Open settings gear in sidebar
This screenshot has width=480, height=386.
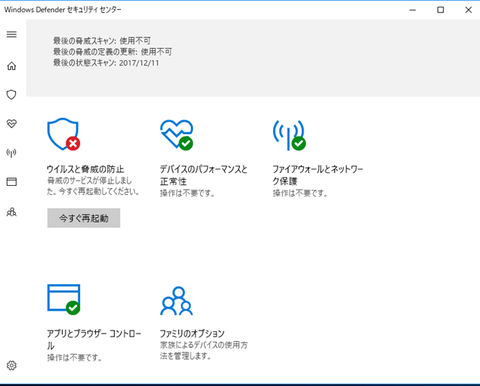click(x=12, y=365)
